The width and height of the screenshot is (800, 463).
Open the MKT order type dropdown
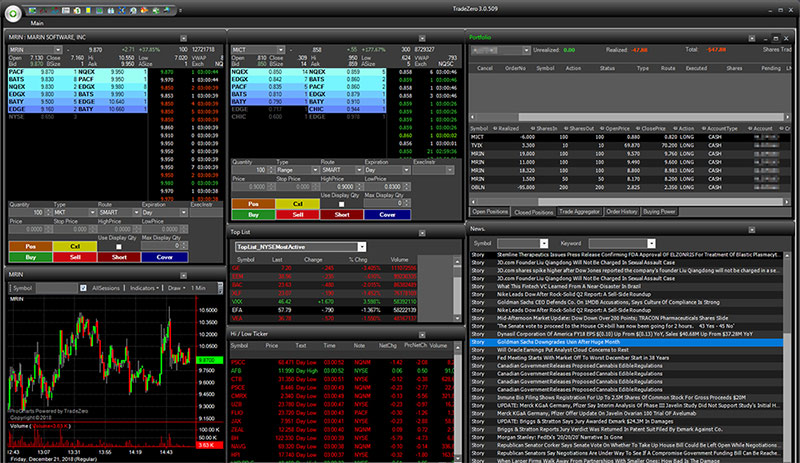click(x=92, y=212)
